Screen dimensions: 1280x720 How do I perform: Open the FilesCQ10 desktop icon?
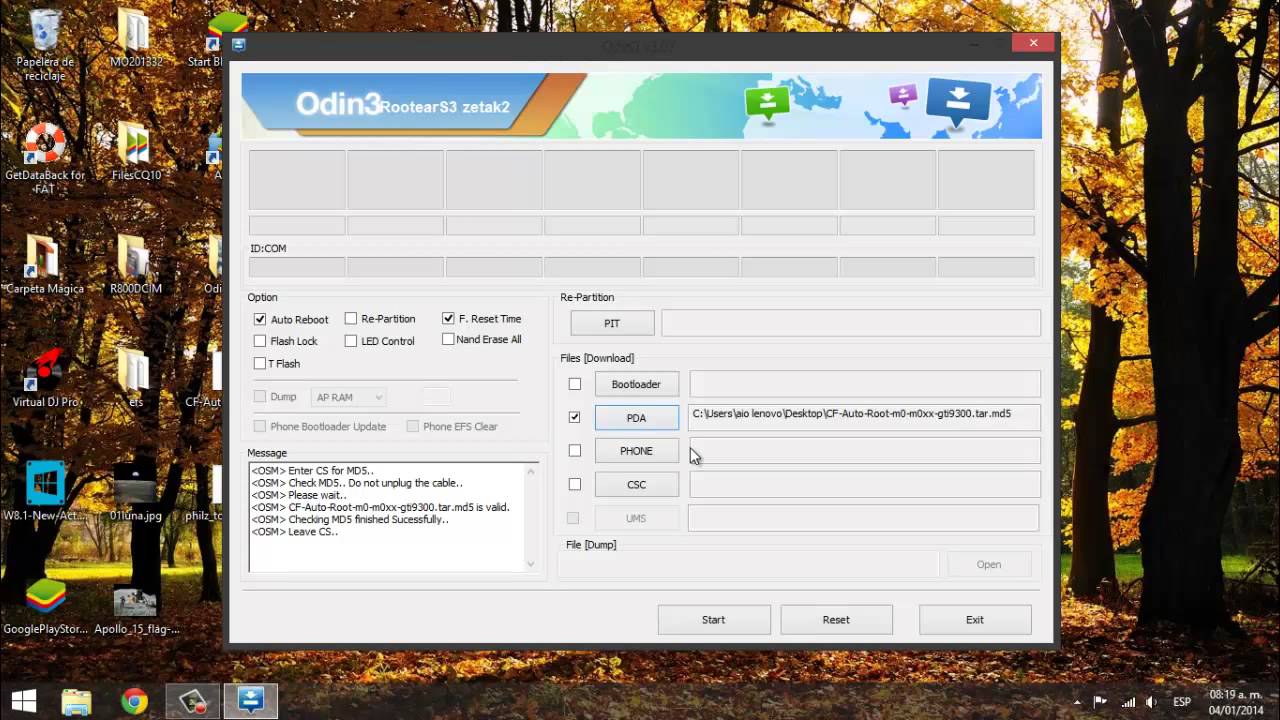(135, 152)
